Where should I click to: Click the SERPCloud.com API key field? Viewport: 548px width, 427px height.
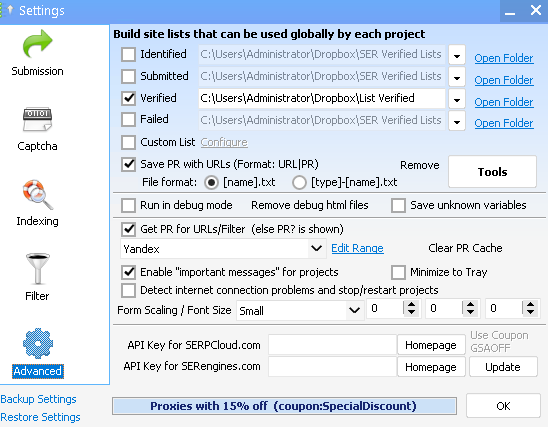(x=332, y=345)
